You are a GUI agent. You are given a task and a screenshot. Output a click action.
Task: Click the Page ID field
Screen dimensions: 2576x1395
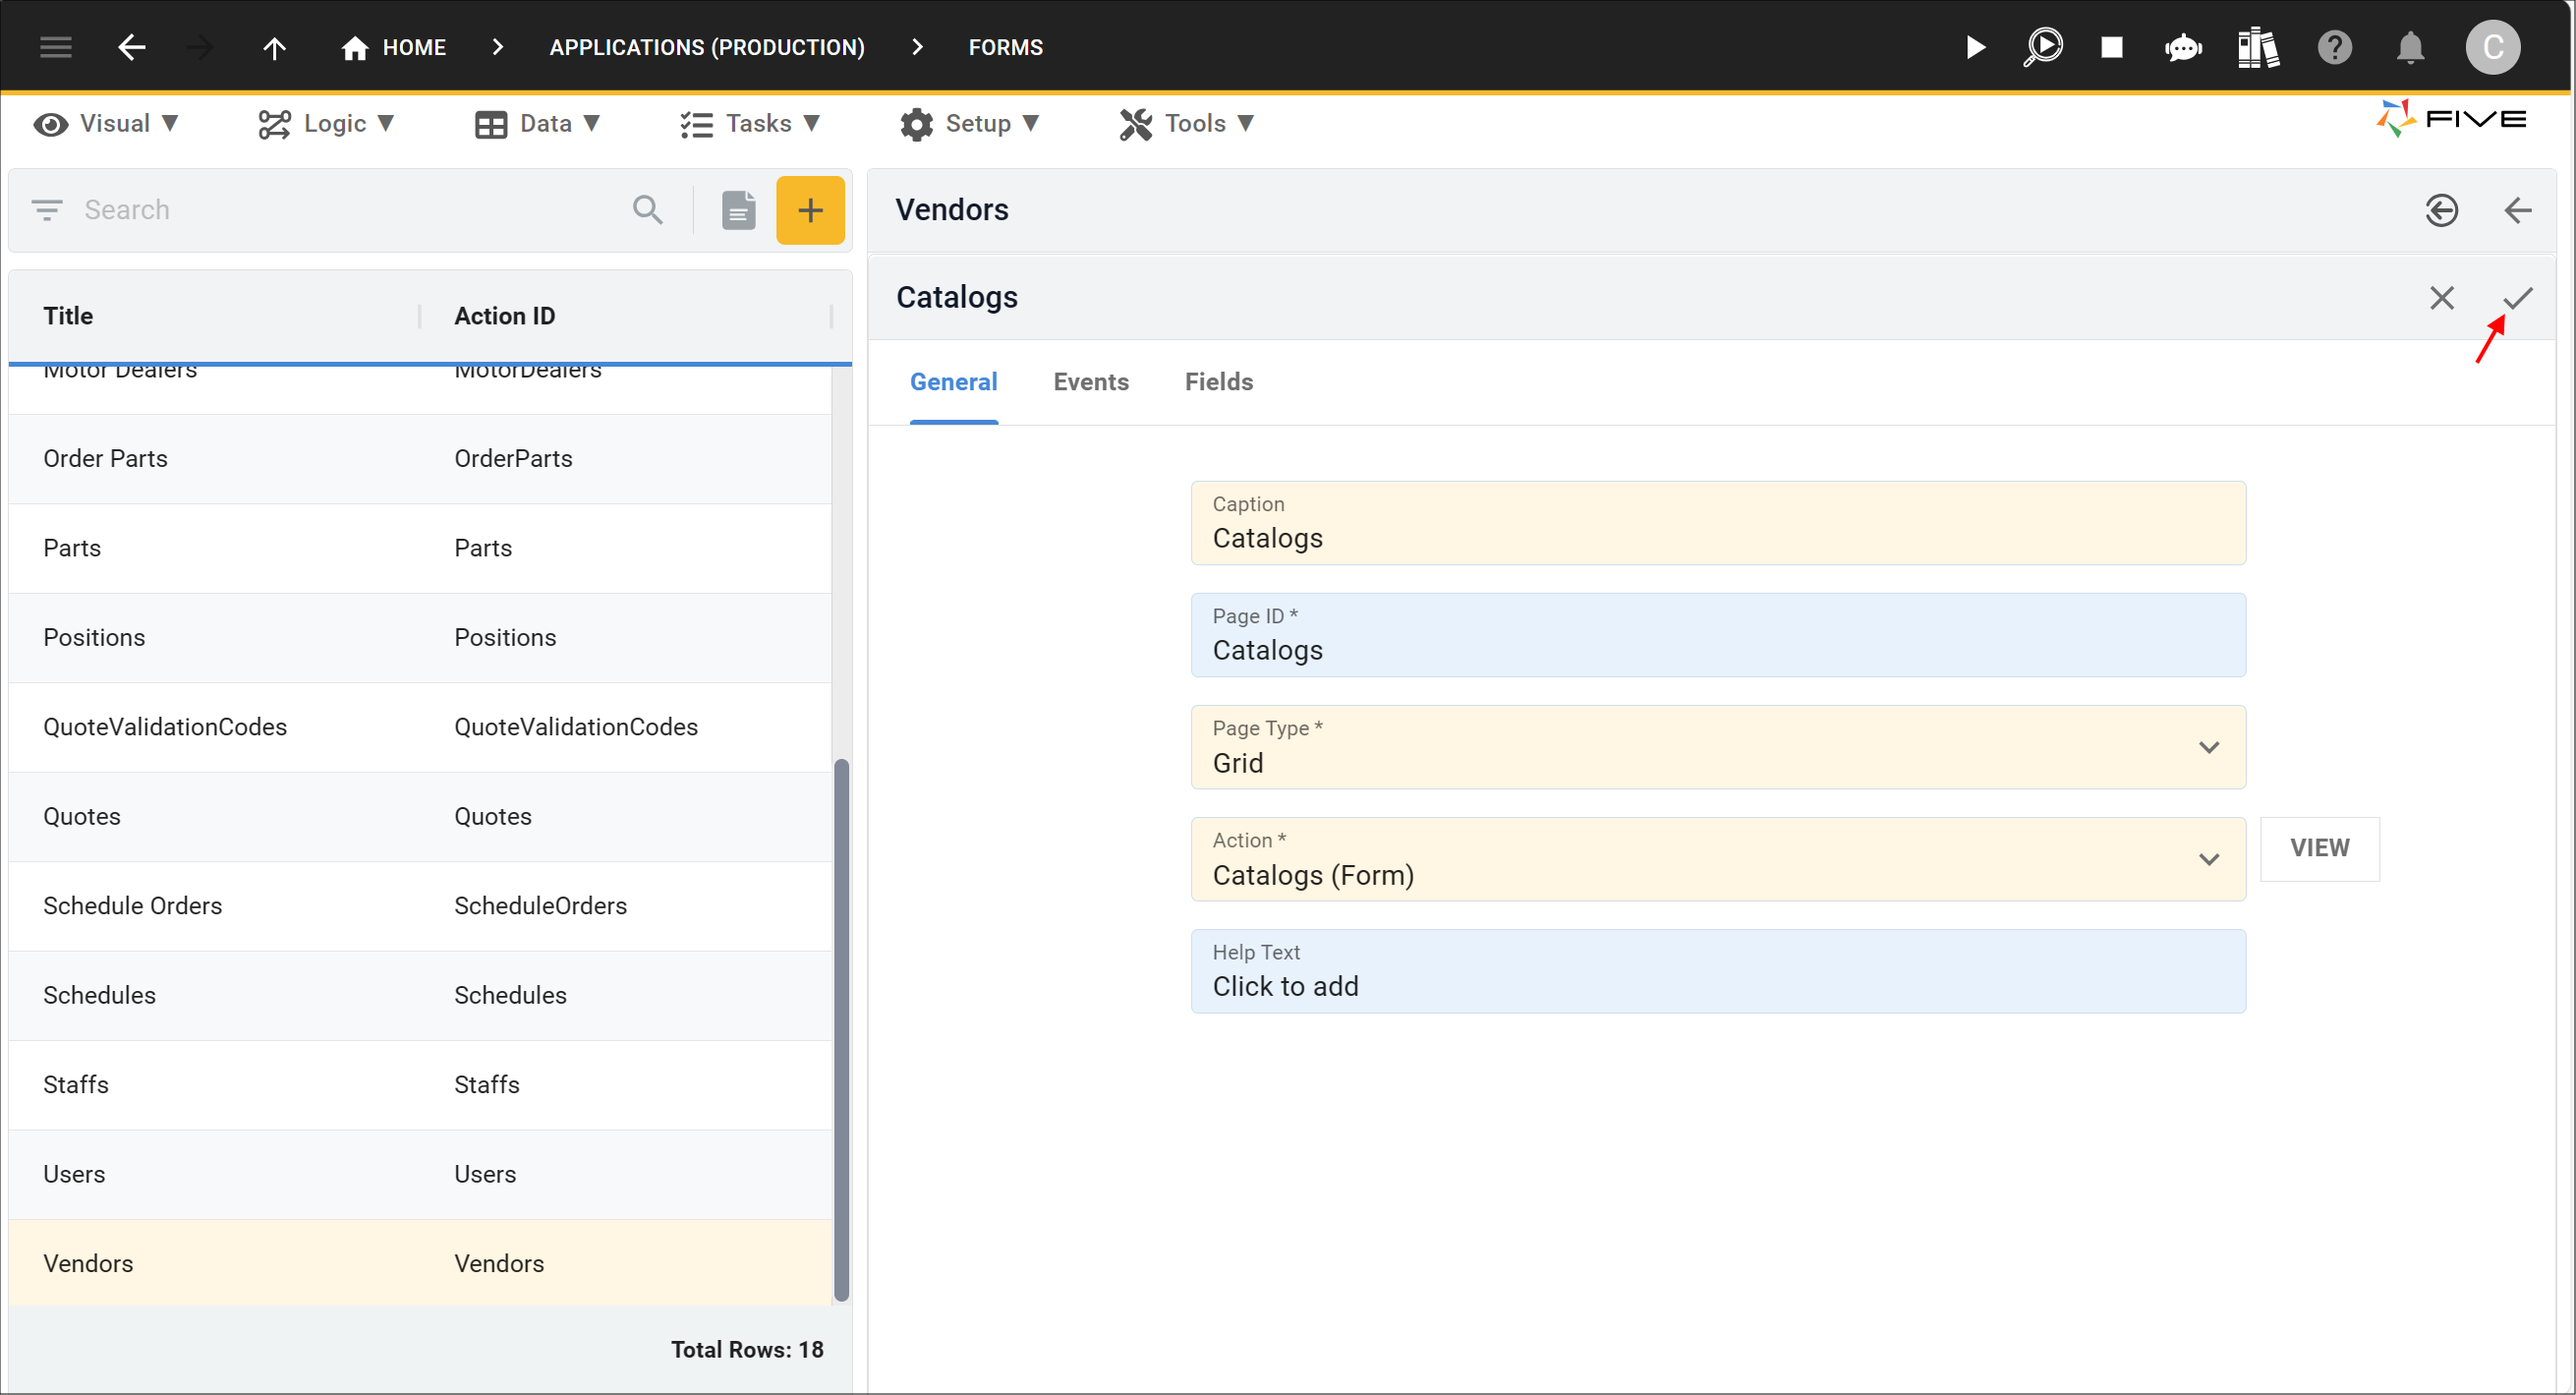coord(1717,635)
